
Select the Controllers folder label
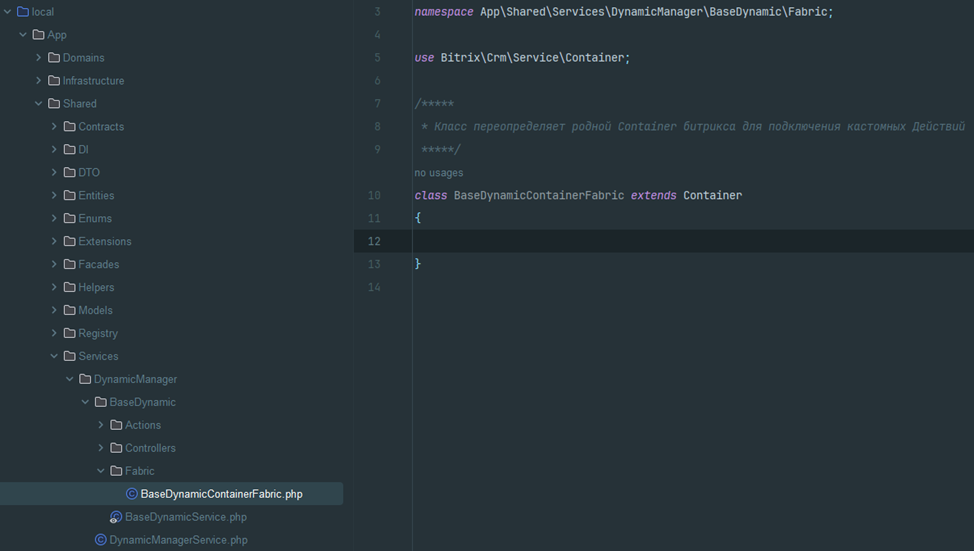[150, 449]
